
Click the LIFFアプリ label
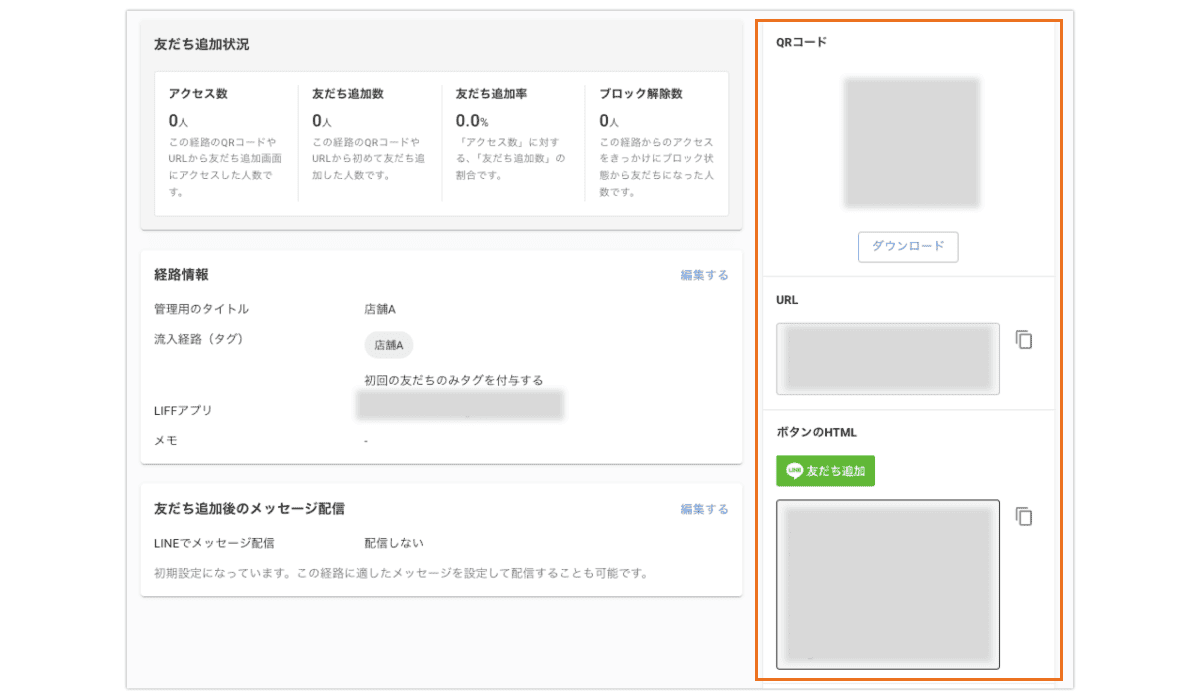point(183,411)
